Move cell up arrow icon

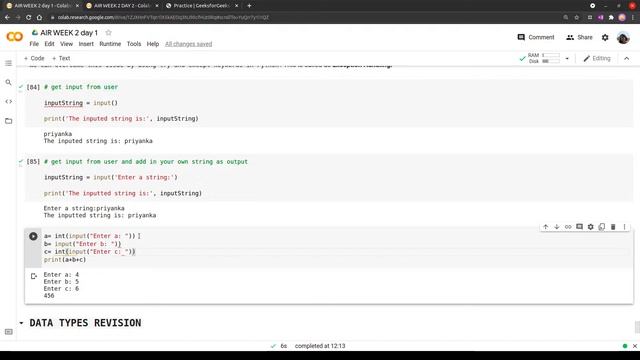coord(546,227)
